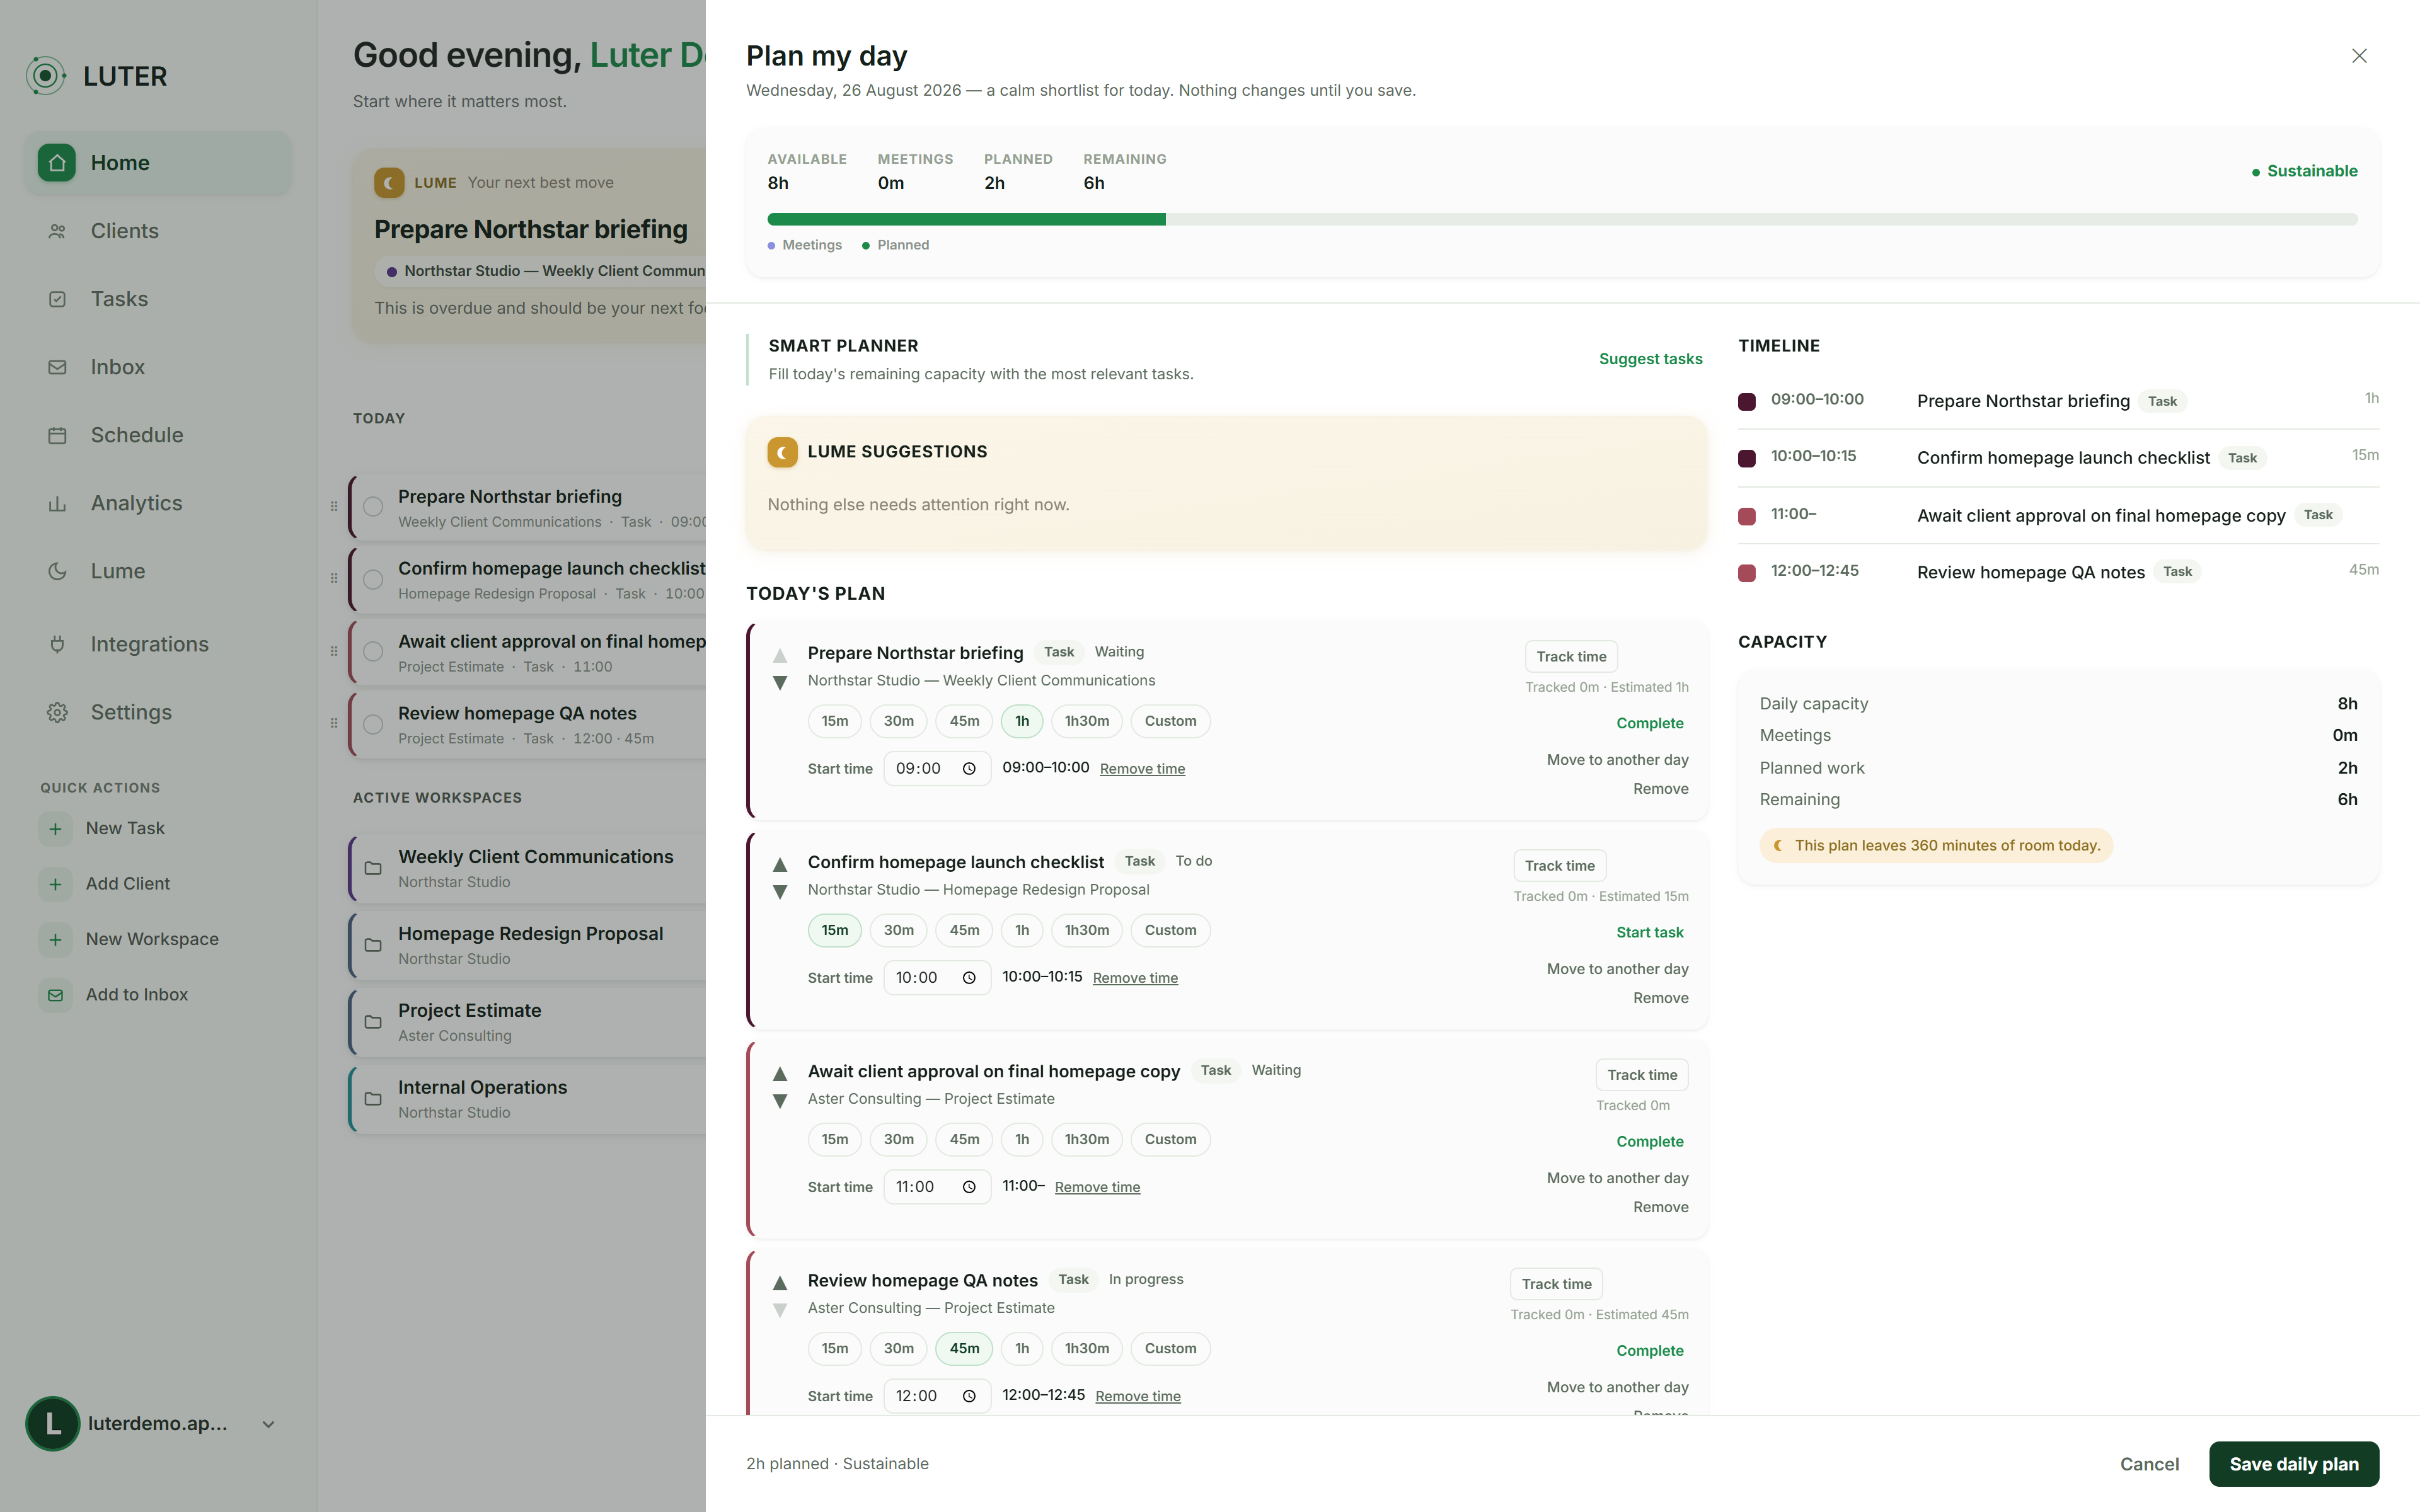Click color marker for 09:00–10:00 timeline entry
Screen dimensions: 2420x1512
tap(1747, 402)
